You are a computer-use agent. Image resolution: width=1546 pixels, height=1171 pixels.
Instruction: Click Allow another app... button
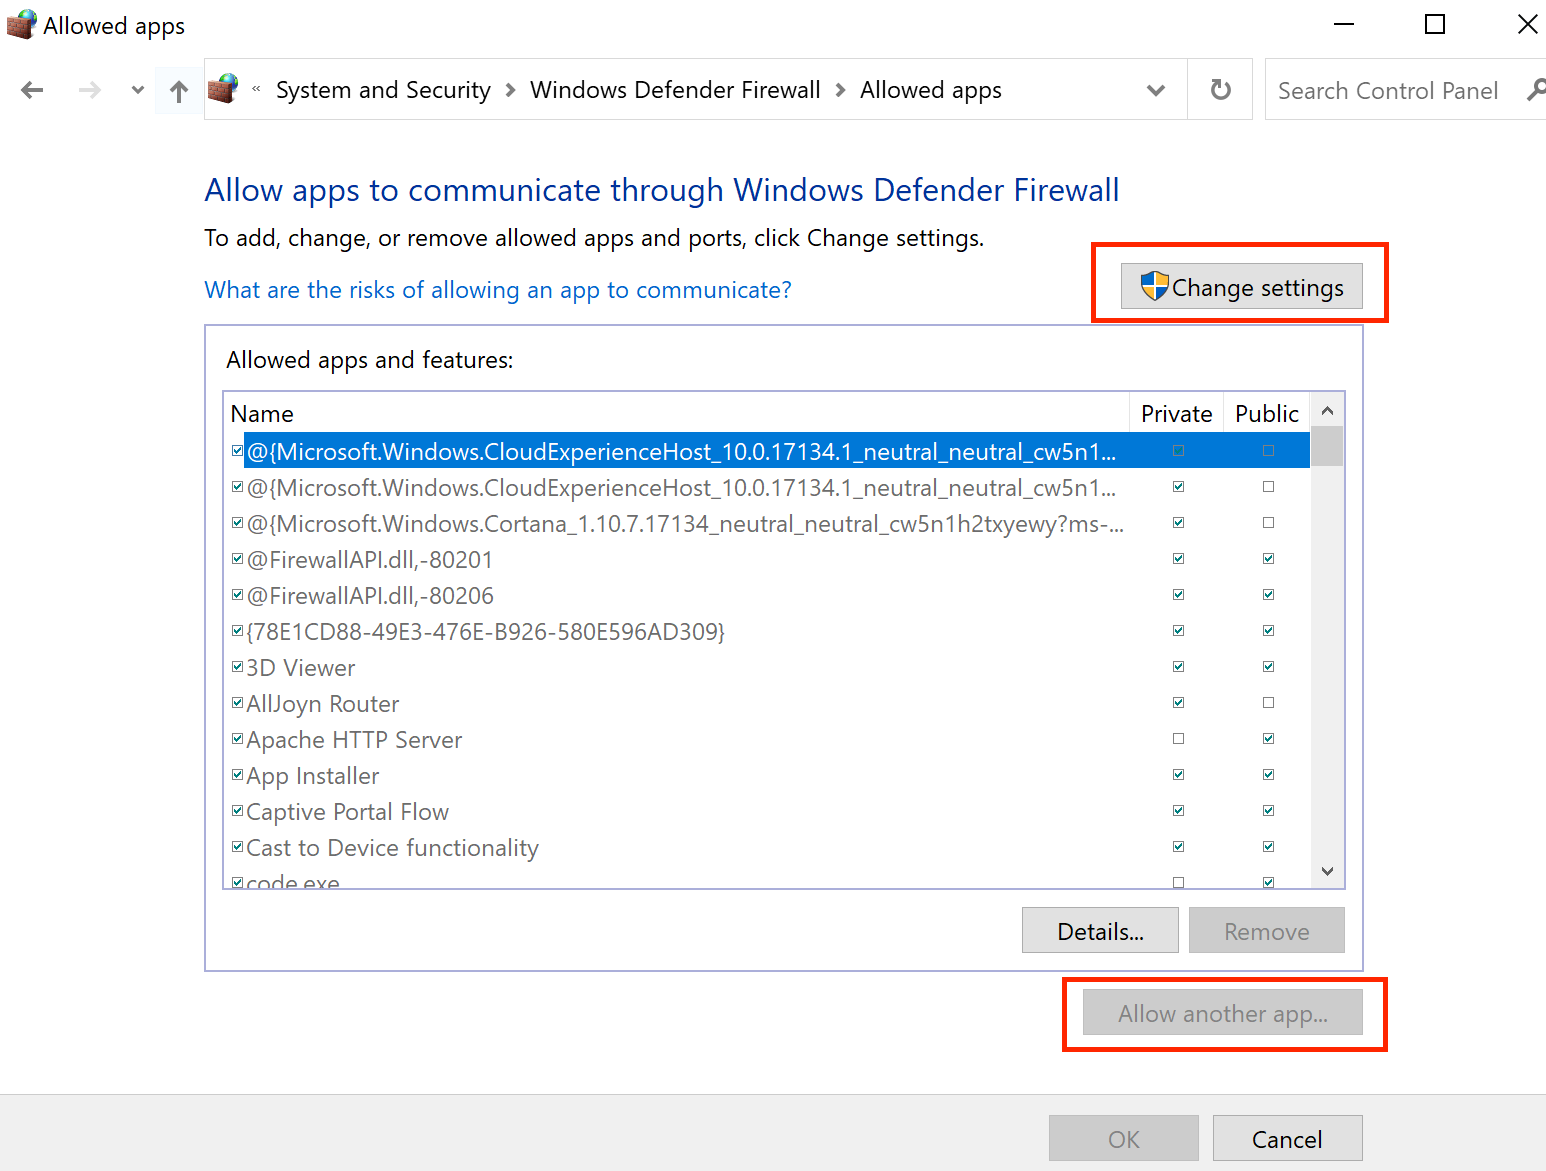(1222, 1013)
